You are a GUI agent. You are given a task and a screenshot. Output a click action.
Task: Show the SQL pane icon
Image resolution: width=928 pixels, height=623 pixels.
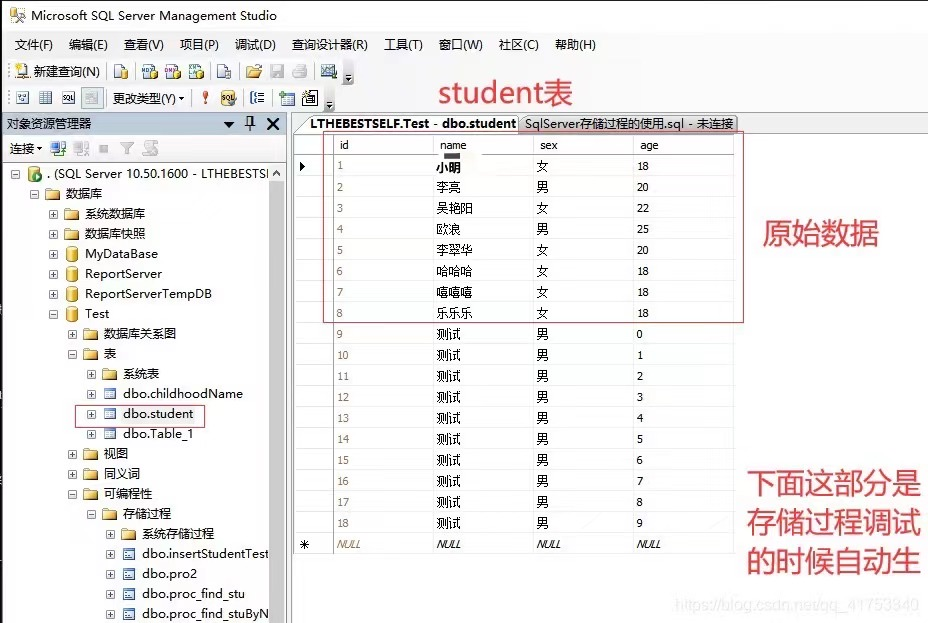click(69, 98)
